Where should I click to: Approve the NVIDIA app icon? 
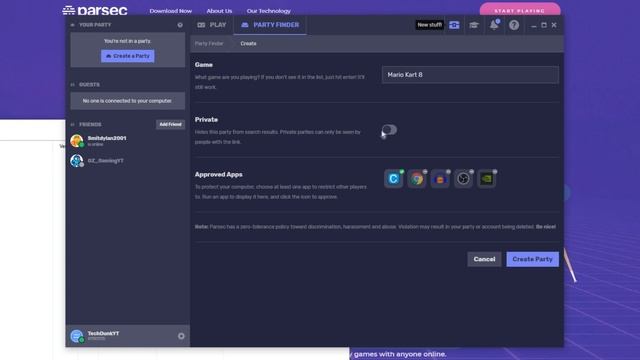[487, 179]
